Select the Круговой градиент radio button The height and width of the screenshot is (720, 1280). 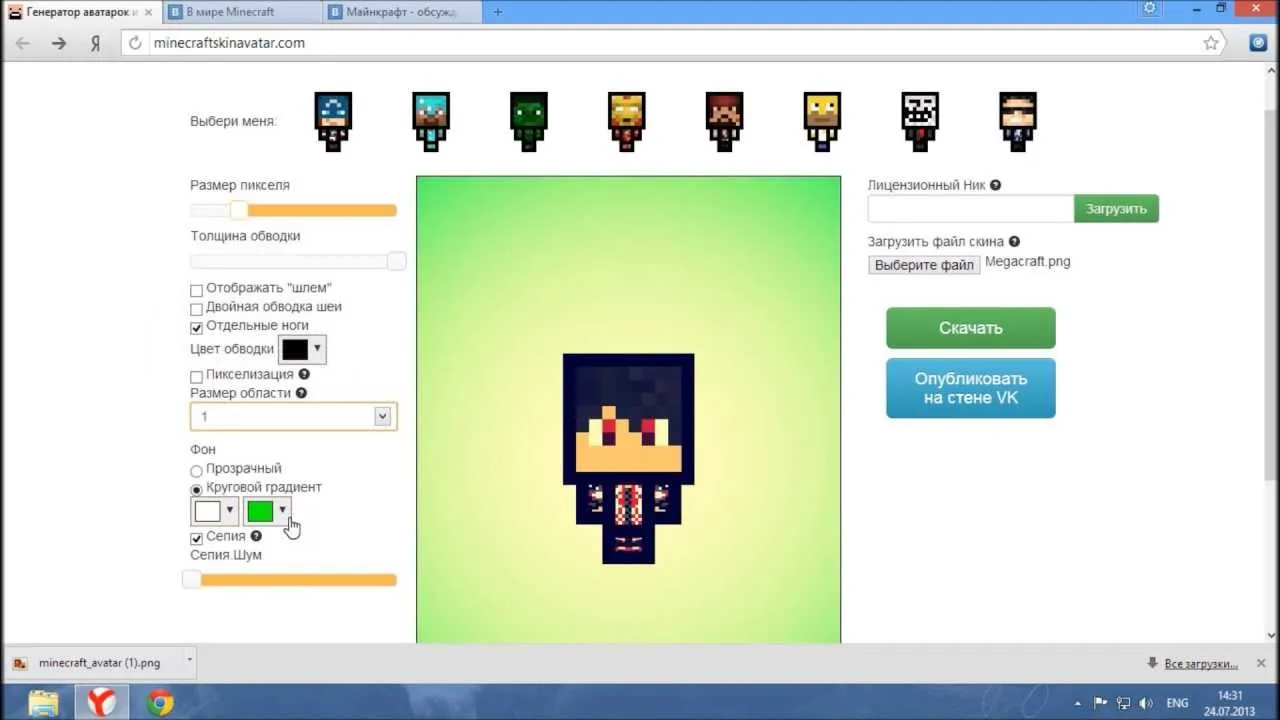[196, 489]
